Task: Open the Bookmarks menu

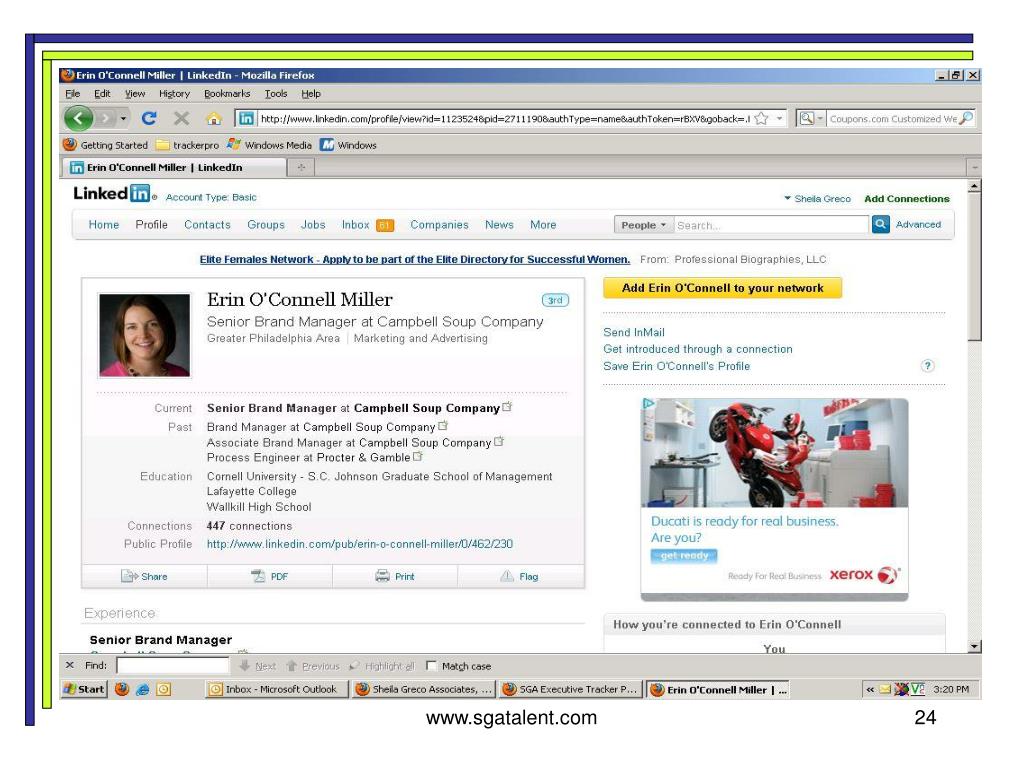Action: click(x=227, y=93)
